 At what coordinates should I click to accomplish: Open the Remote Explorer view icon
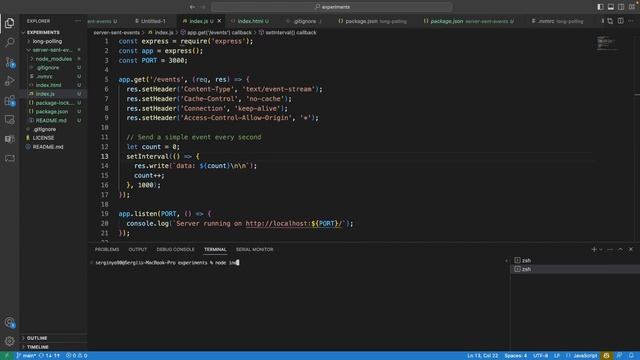click(9, 120)
